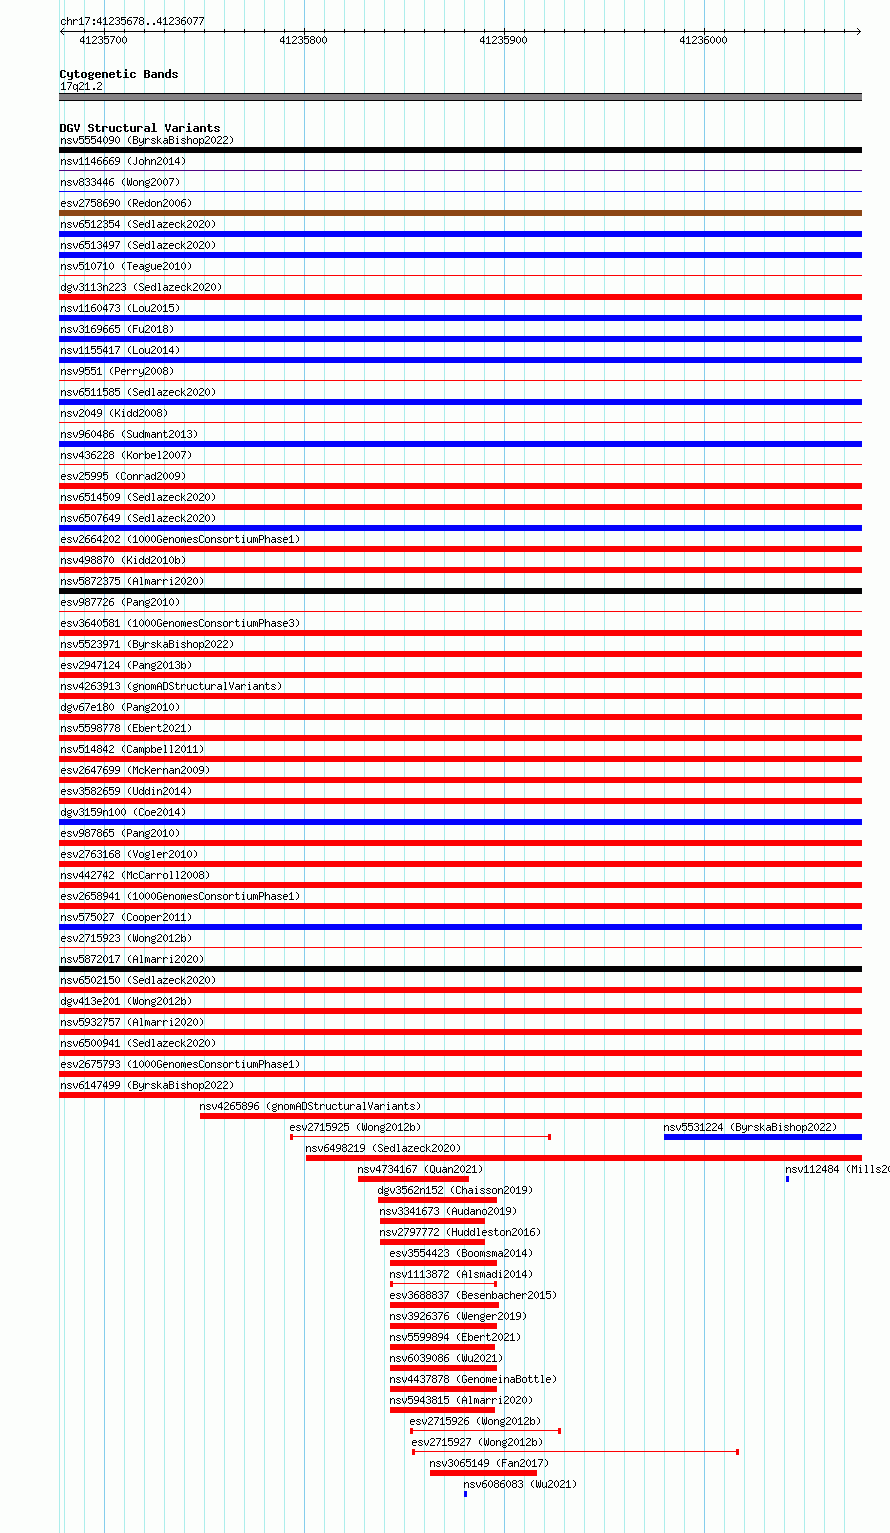Click ruler coordinate 41235700
The width and height of the screenshot is (890, 1533).
[x=103, y=40]
